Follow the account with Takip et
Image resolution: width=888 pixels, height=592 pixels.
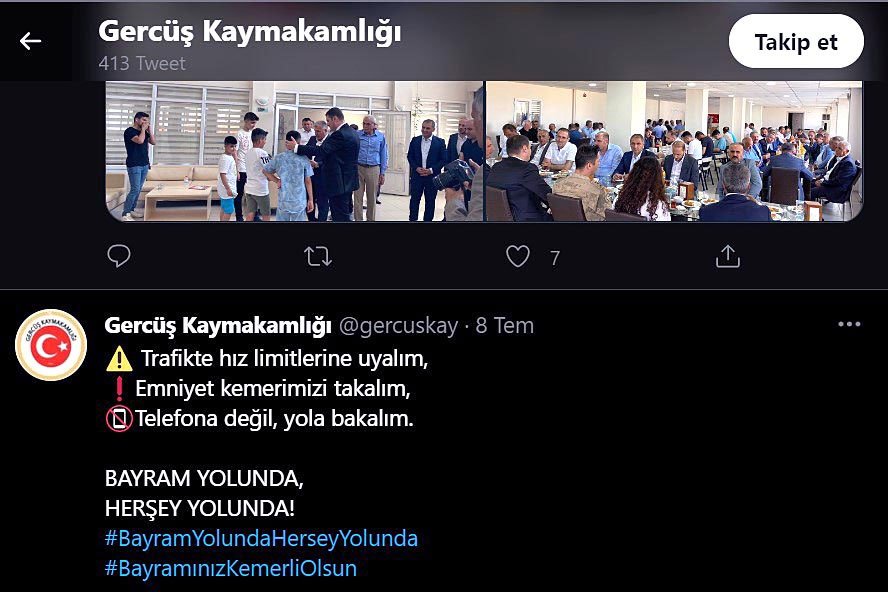pyautogui.click(x=796, y=41)
